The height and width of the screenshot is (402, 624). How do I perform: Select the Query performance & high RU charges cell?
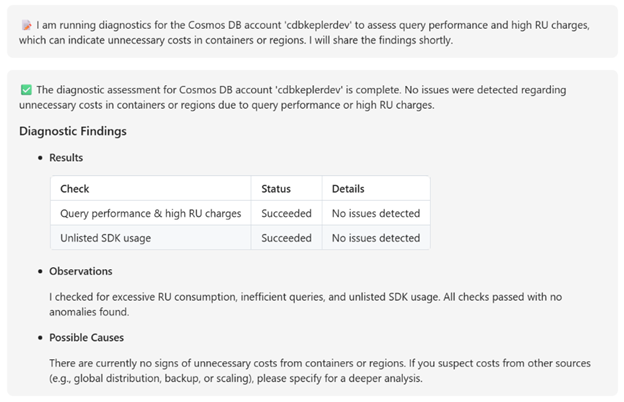(150, 213)
